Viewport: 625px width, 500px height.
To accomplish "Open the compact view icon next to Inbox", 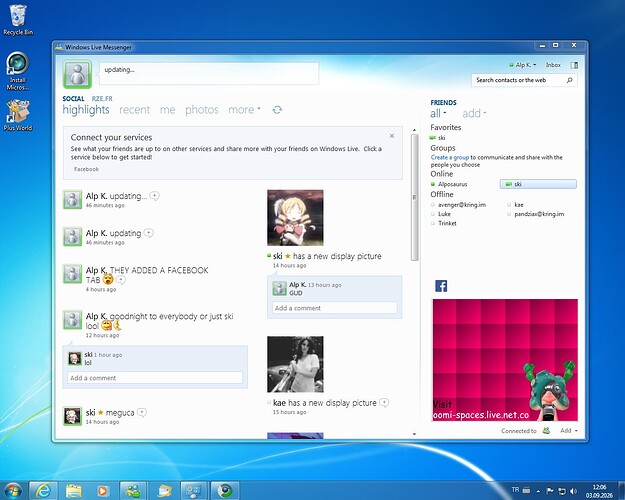I will pyautogui.click(x=574, y=65).
